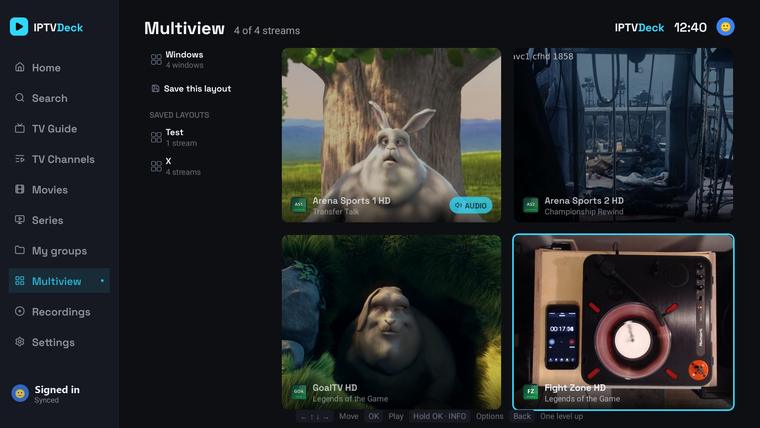Open Recordings from sidebar
Image resolution: width=760 pixels, height=428 pixels.
point(59,312)
